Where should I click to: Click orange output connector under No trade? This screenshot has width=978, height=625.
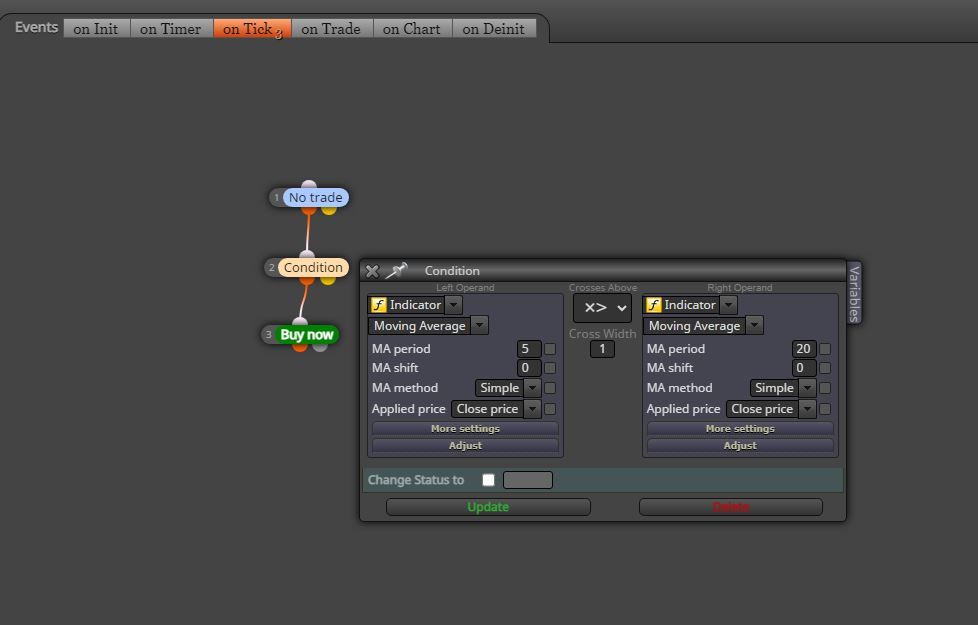309,211
